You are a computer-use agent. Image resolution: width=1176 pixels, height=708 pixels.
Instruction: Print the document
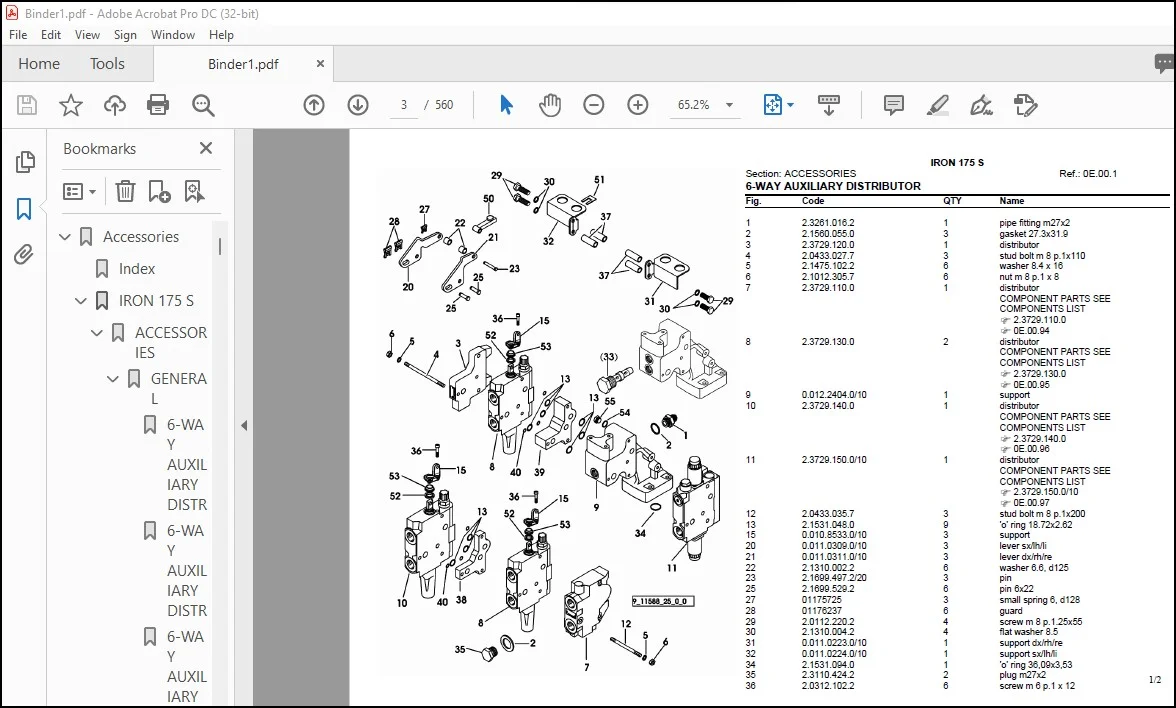pos(158,105)
